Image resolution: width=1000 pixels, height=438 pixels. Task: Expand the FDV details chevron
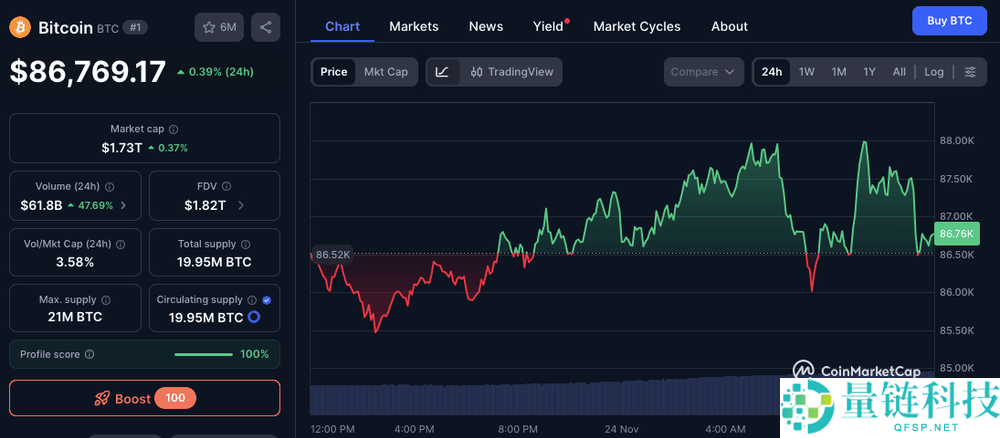(241, 205)
